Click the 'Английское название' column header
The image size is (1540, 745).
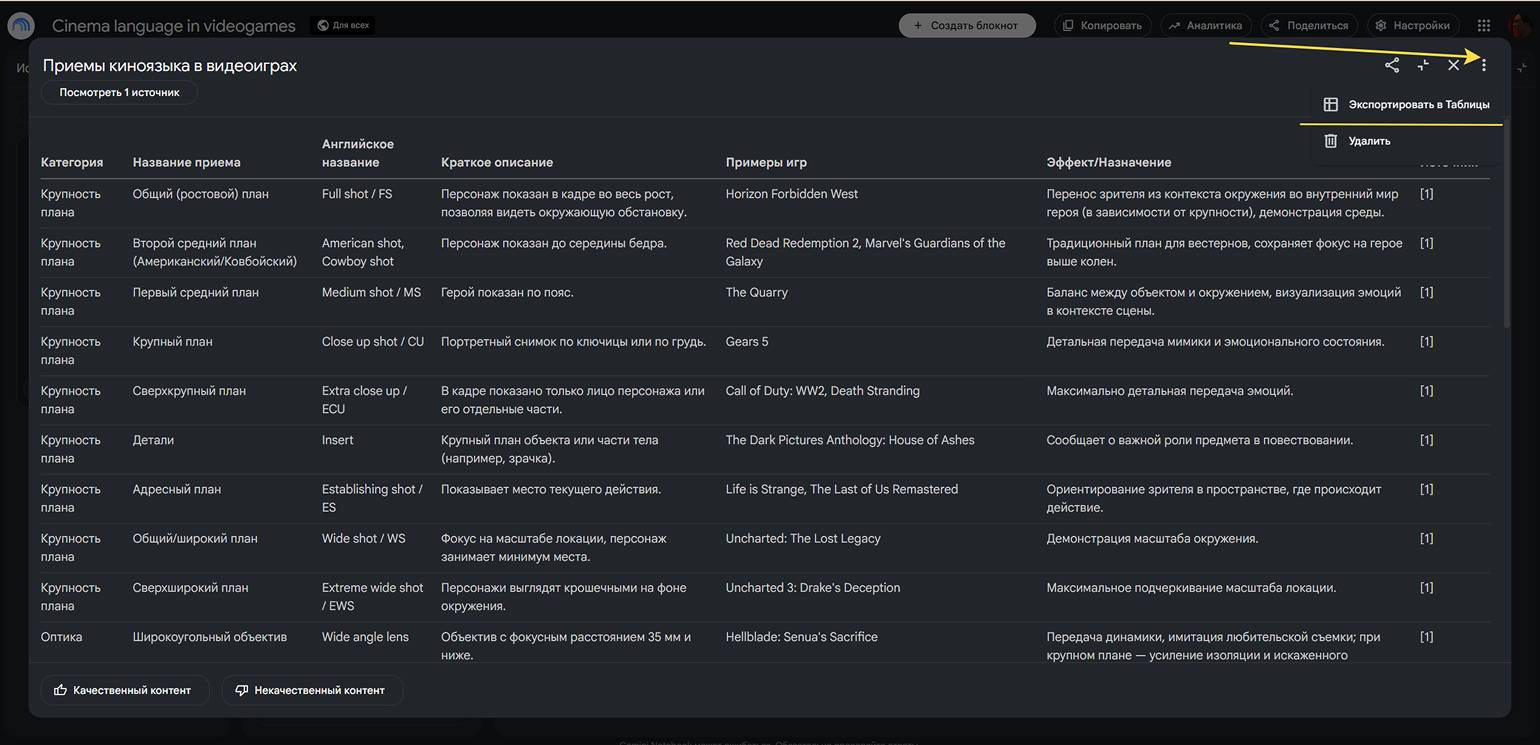[358, 153]
